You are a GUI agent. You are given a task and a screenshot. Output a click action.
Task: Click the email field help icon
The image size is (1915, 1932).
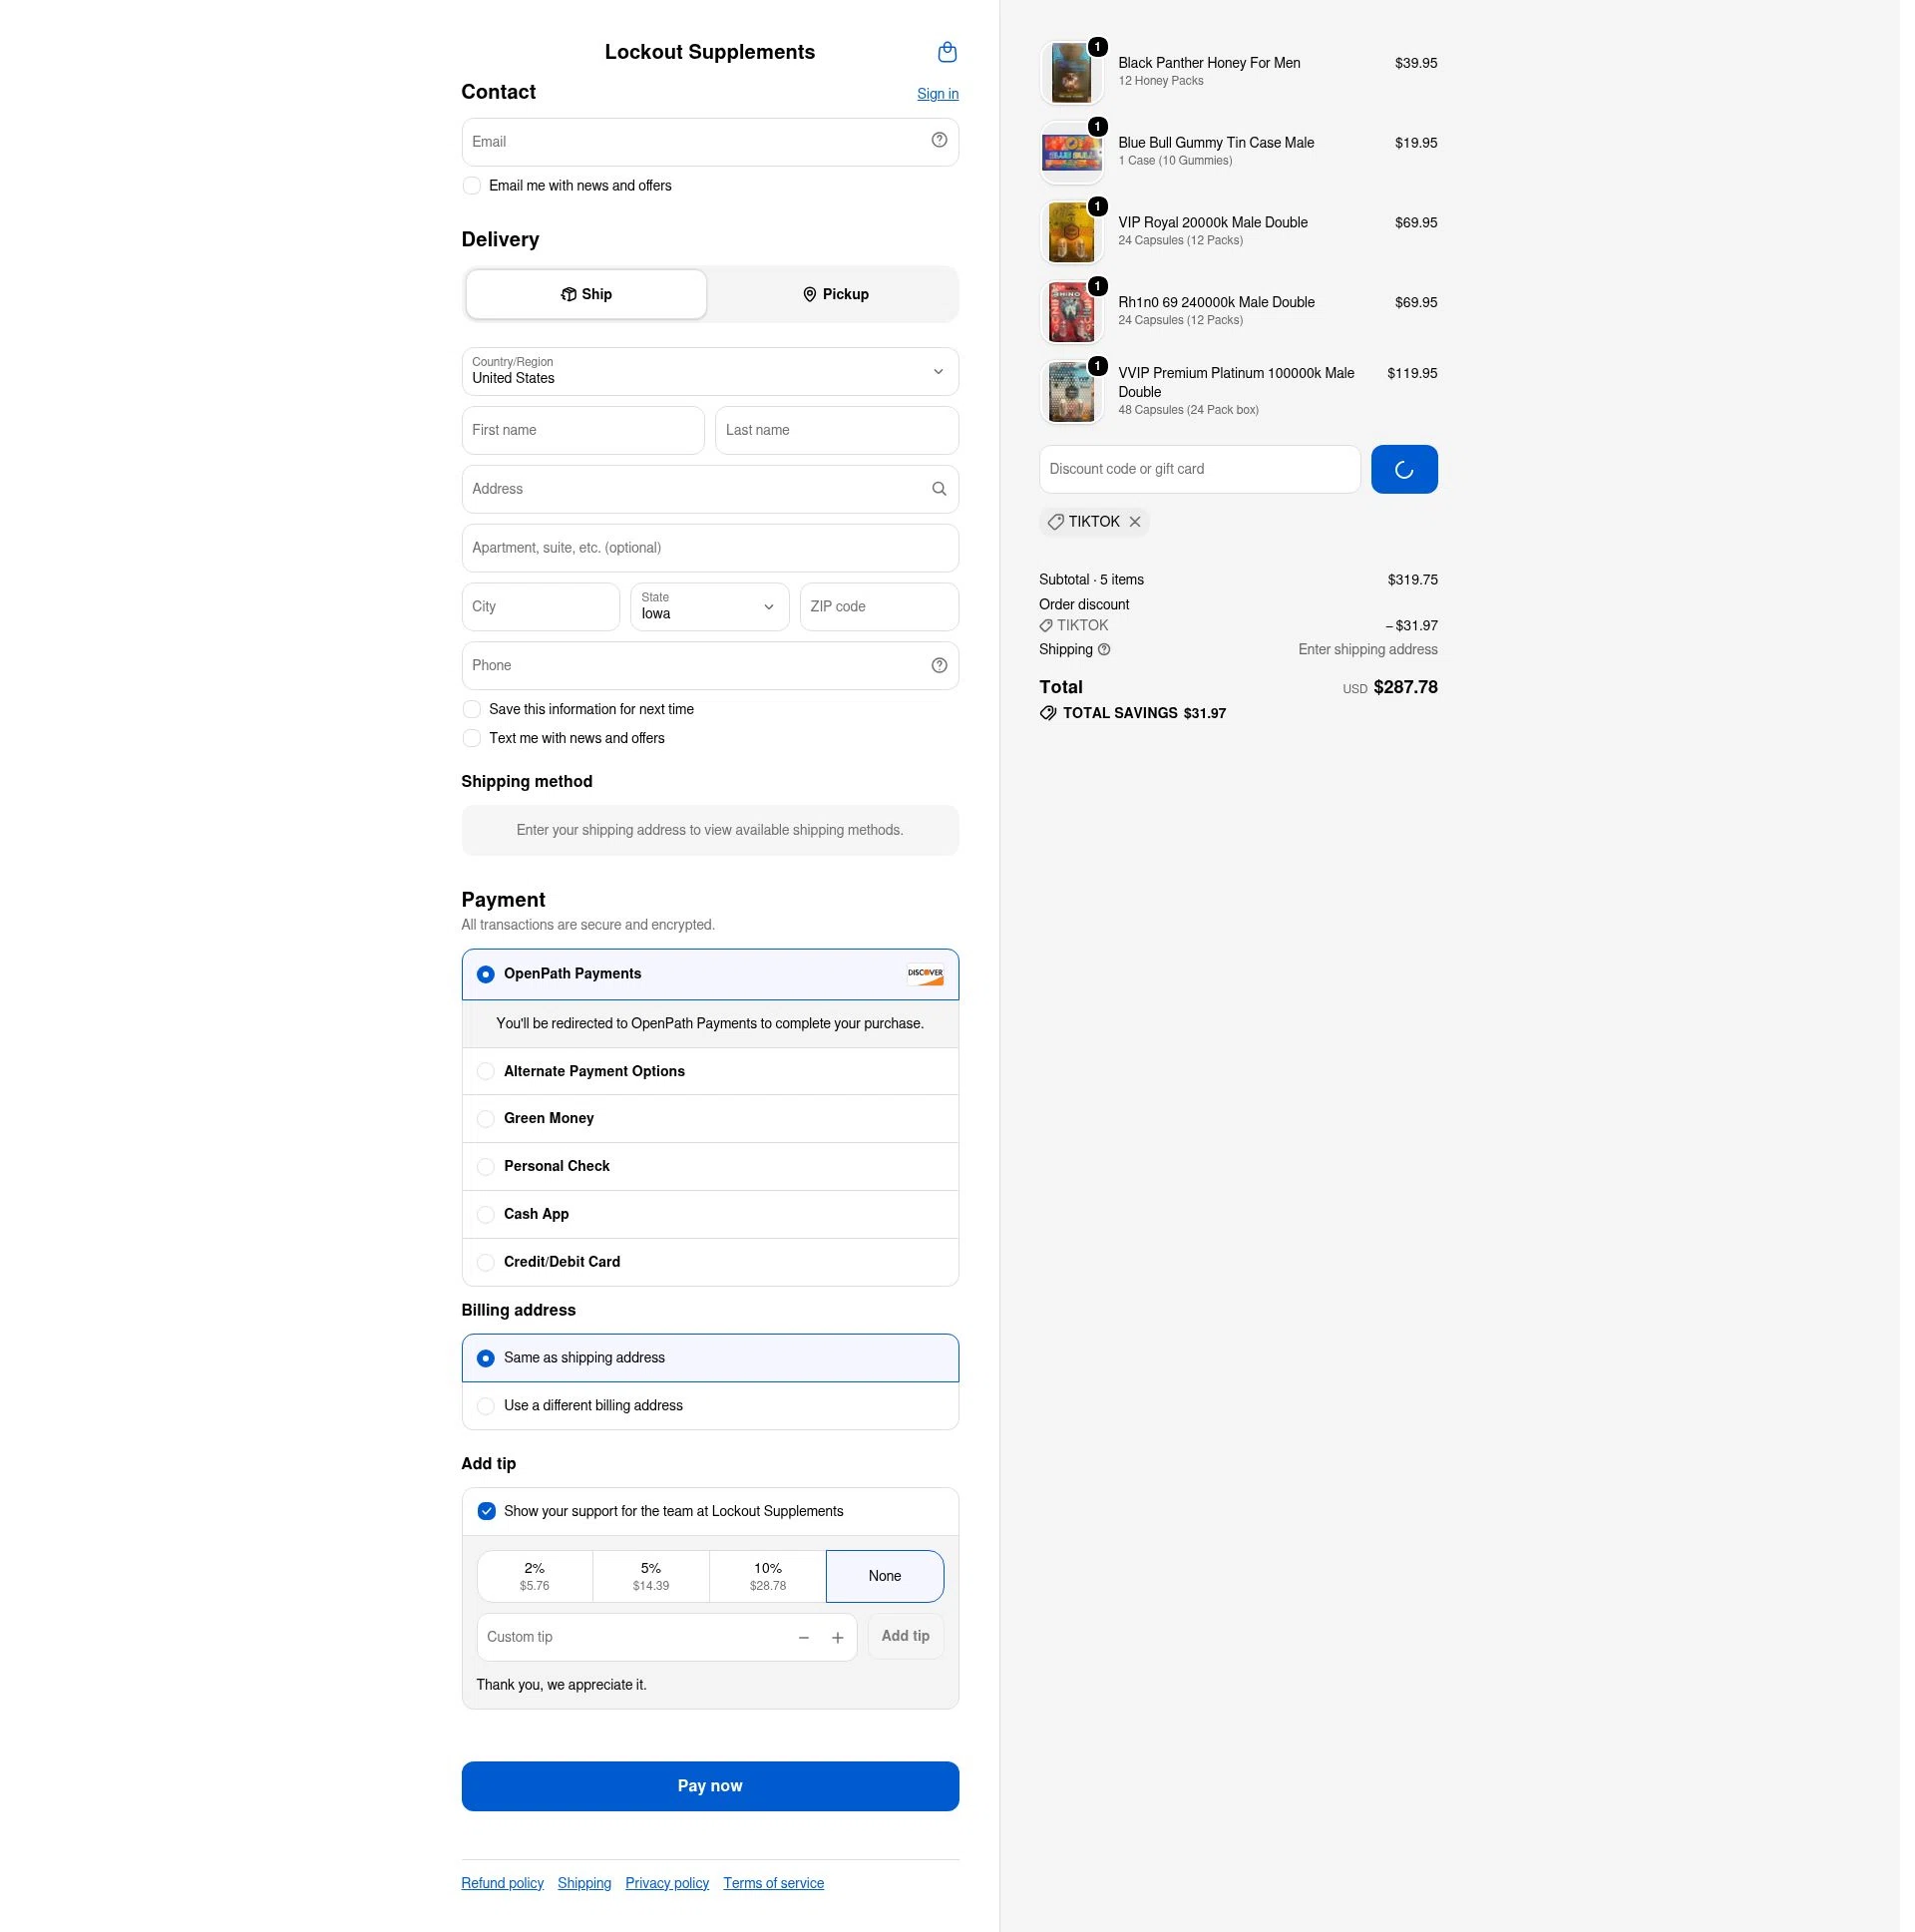coord(939,140)
